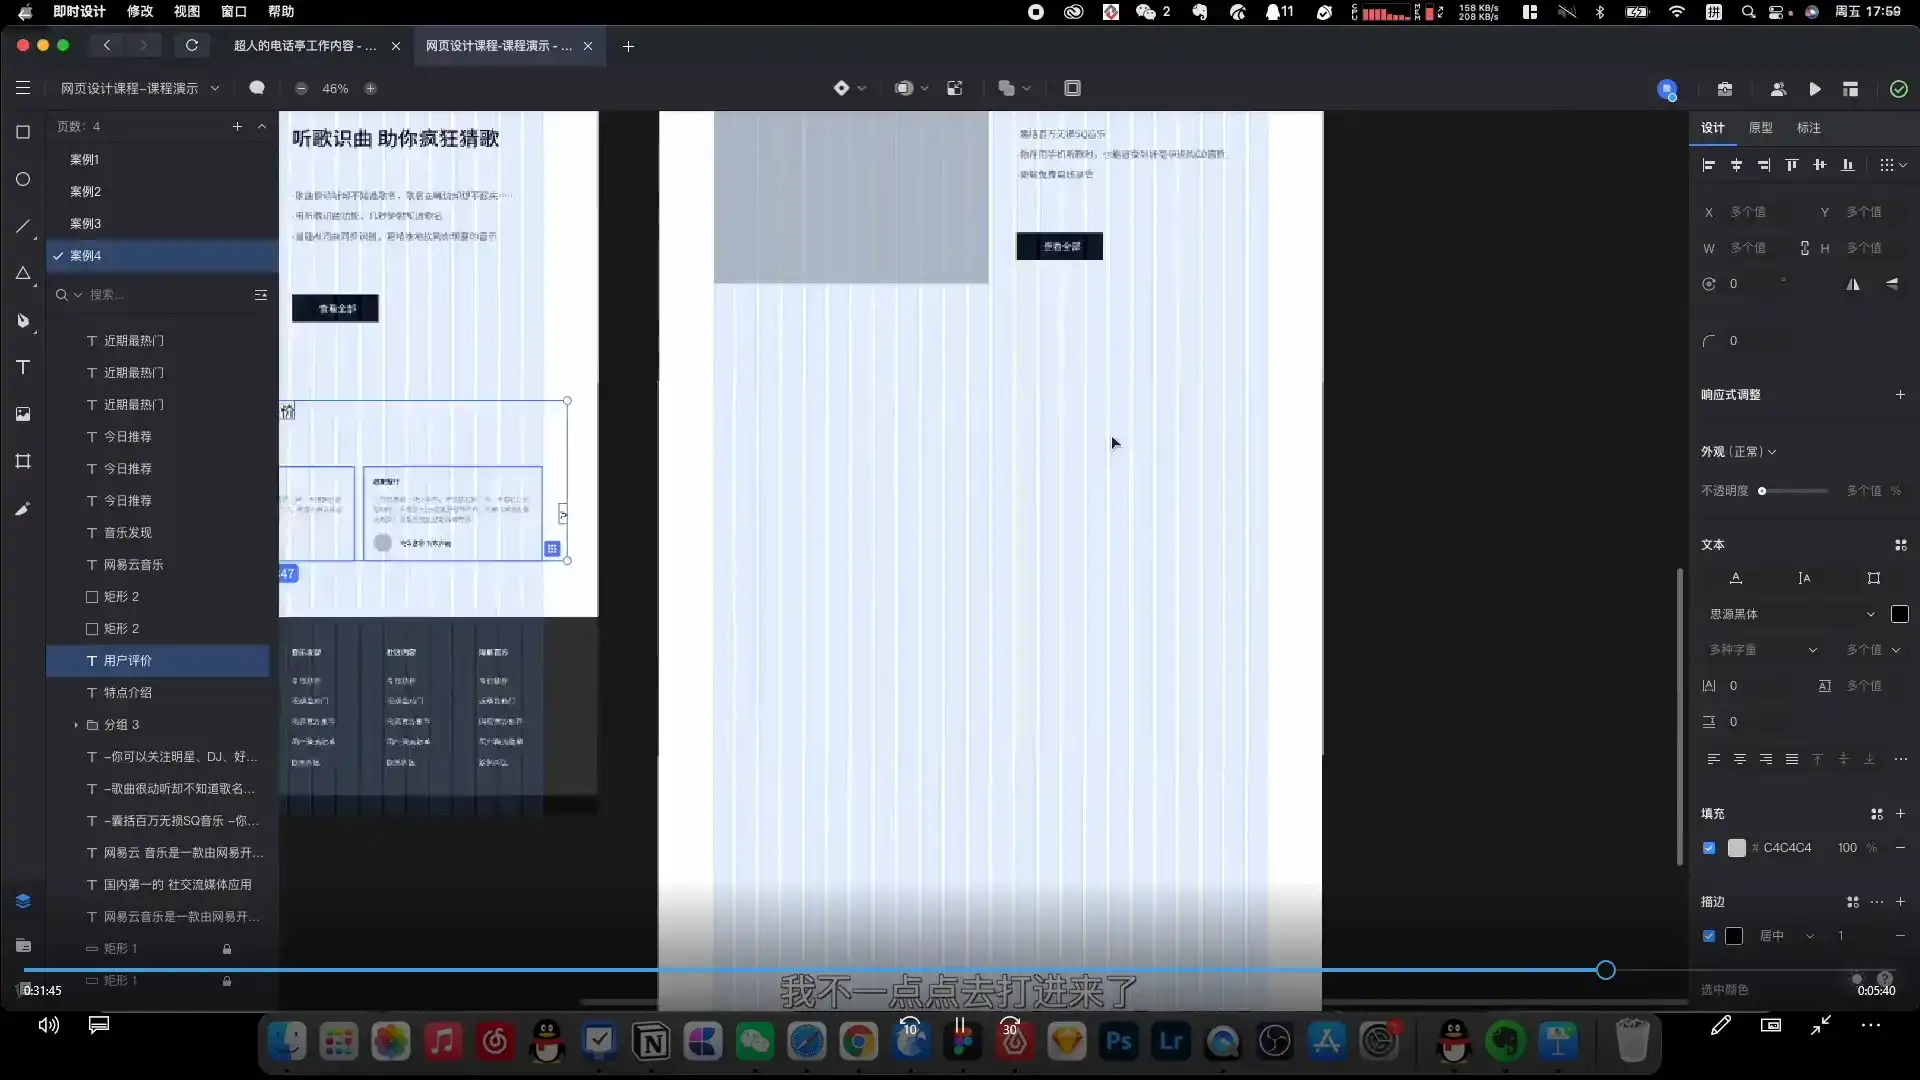Select the Ellipse tool
Viewport: 1920px width, 1080px height.
pyautogui.click(x=23, y=180)
